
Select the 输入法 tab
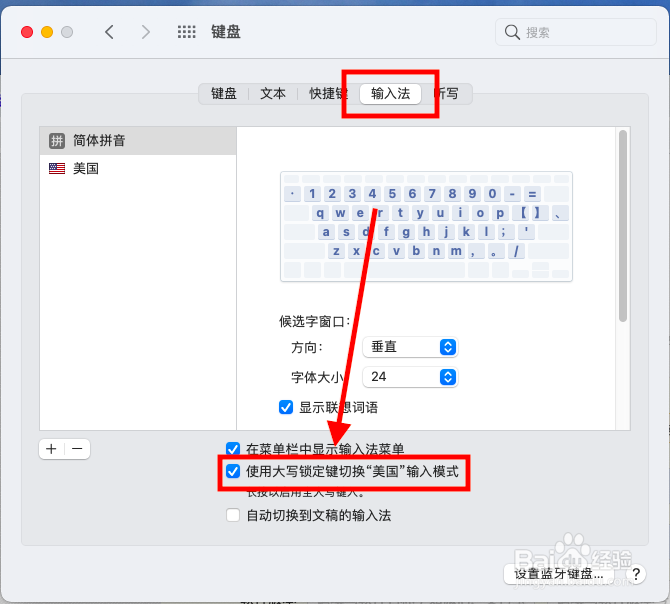point(391,94)
